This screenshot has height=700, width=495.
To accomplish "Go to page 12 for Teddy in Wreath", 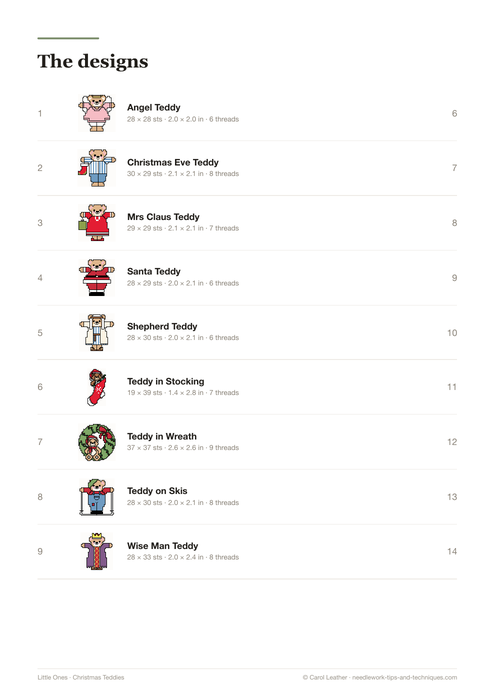I will tap(452, 442).
